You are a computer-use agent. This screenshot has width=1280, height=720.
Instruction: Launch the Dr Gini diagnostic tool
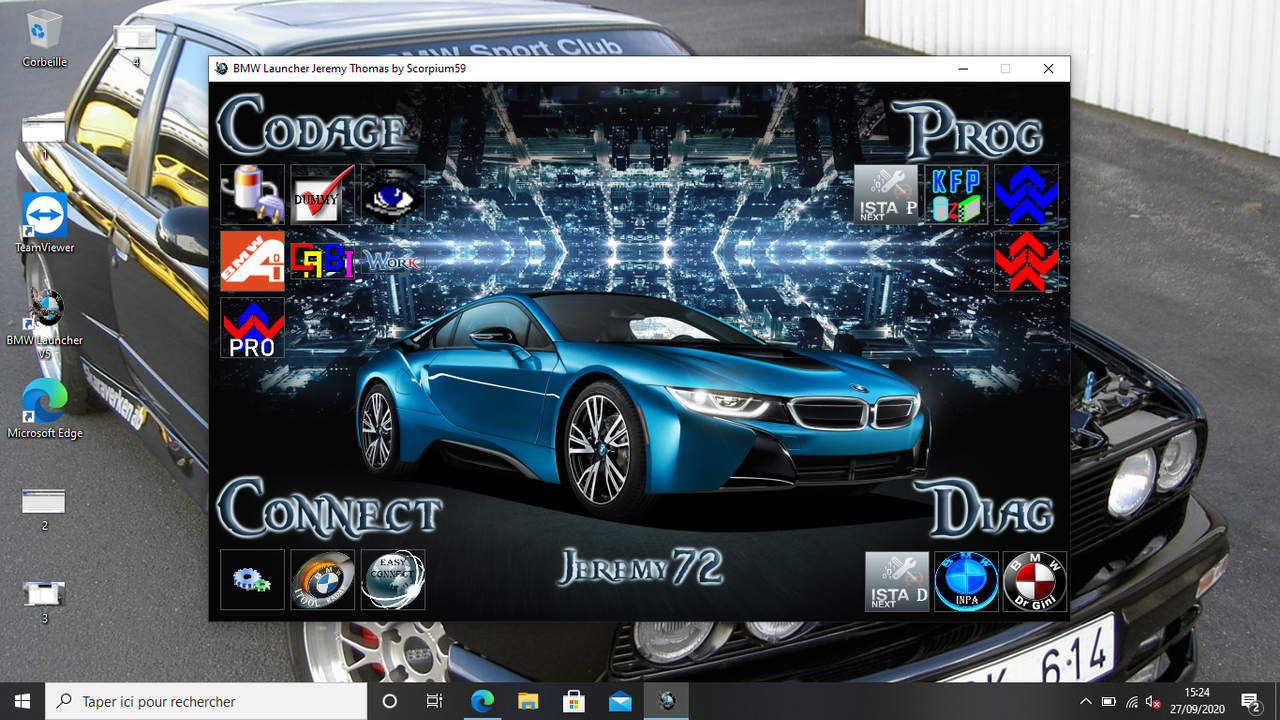[x=1035, y=581]
